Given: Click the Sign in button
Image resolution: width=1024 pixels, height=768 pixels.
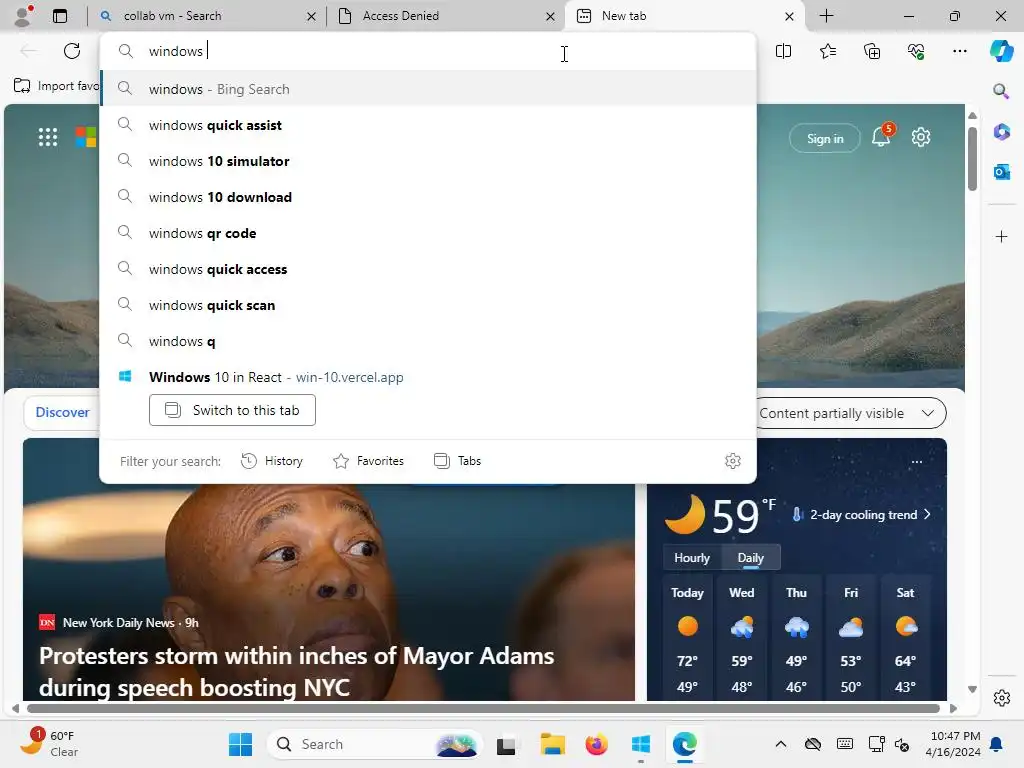Looking at the screenshot, I should 825,138.
